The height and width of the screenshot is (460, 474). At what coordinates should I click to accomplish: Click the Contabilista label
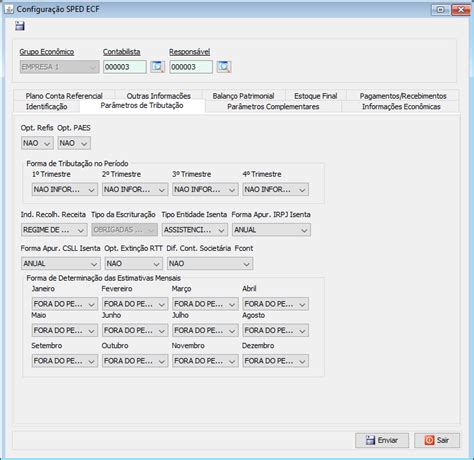pyautogui.click(x=122, y=52)
